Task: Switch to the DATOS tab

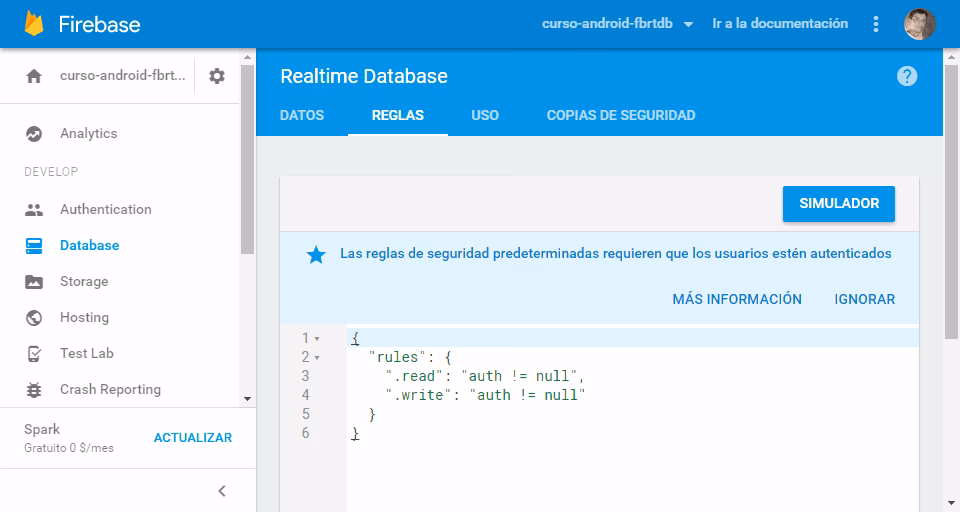Action: tap(302, 115)
